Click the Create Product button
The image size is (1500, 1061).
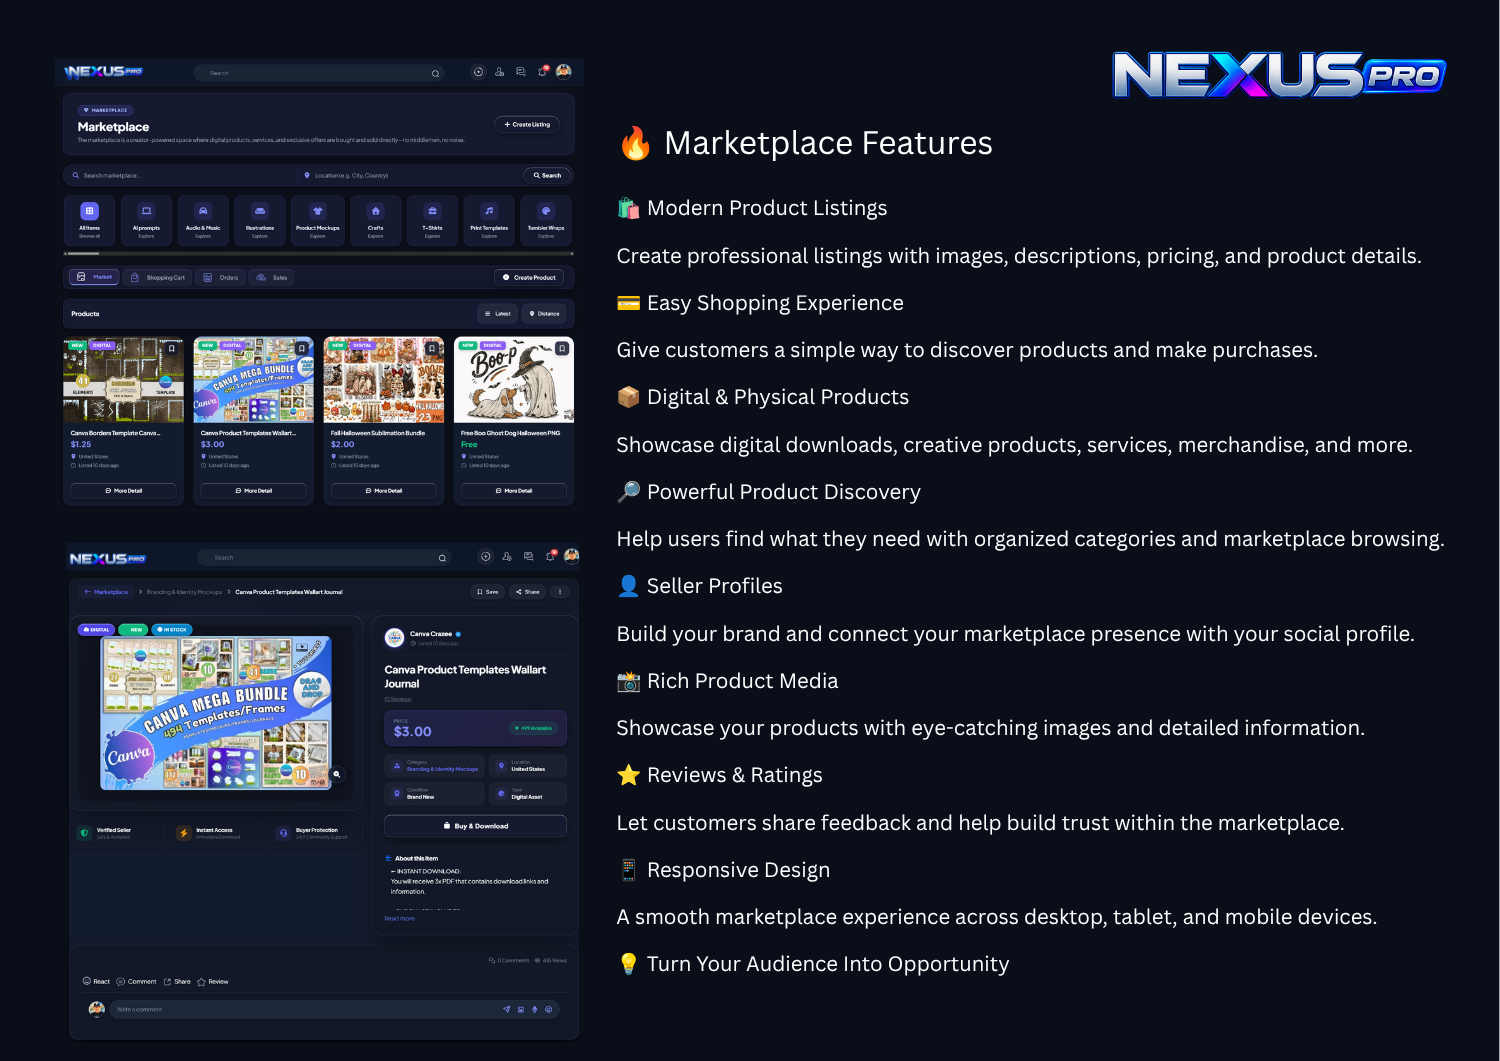pyautogui.click(x=529, y=277)
